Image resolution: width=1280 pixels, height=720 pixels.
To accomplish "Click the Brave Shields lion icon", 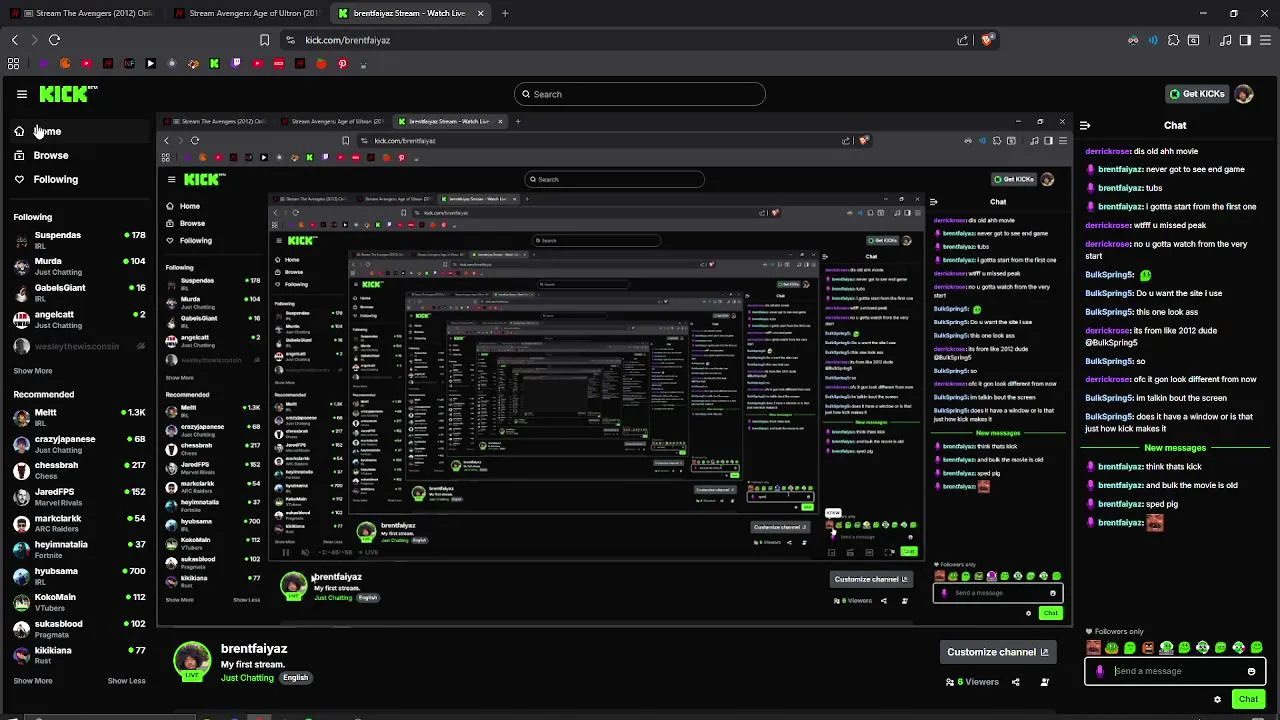I will [987, 40].
